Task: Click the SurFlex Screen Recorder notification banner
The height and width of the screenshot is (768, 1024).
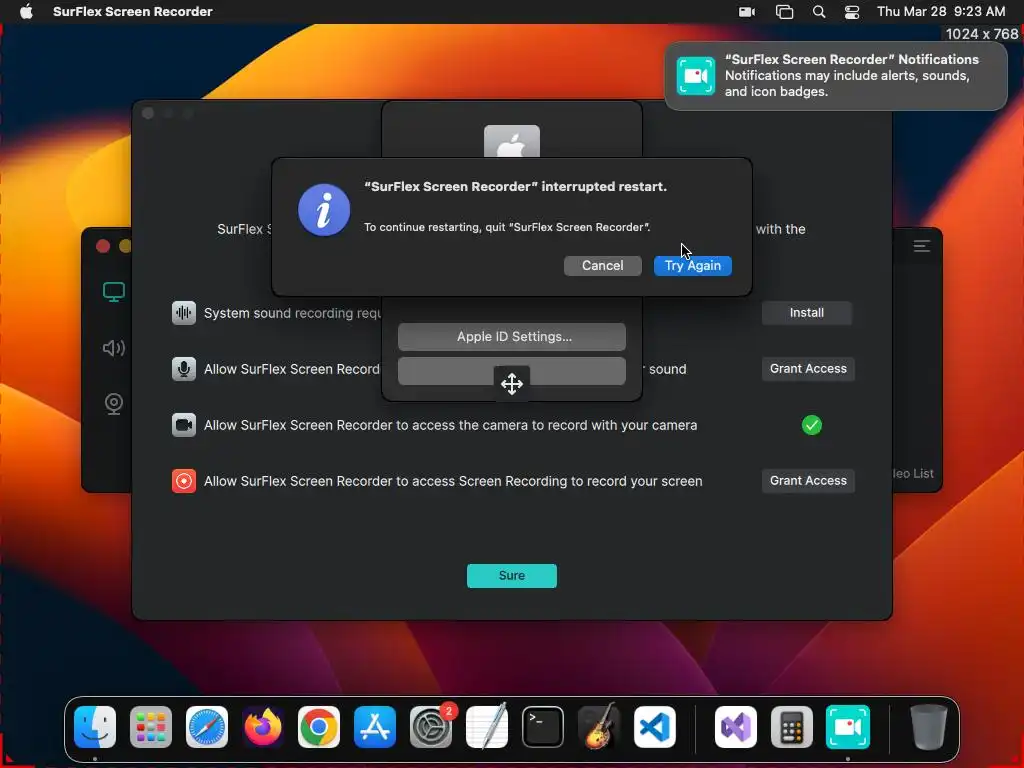Action: click(835, 76)
